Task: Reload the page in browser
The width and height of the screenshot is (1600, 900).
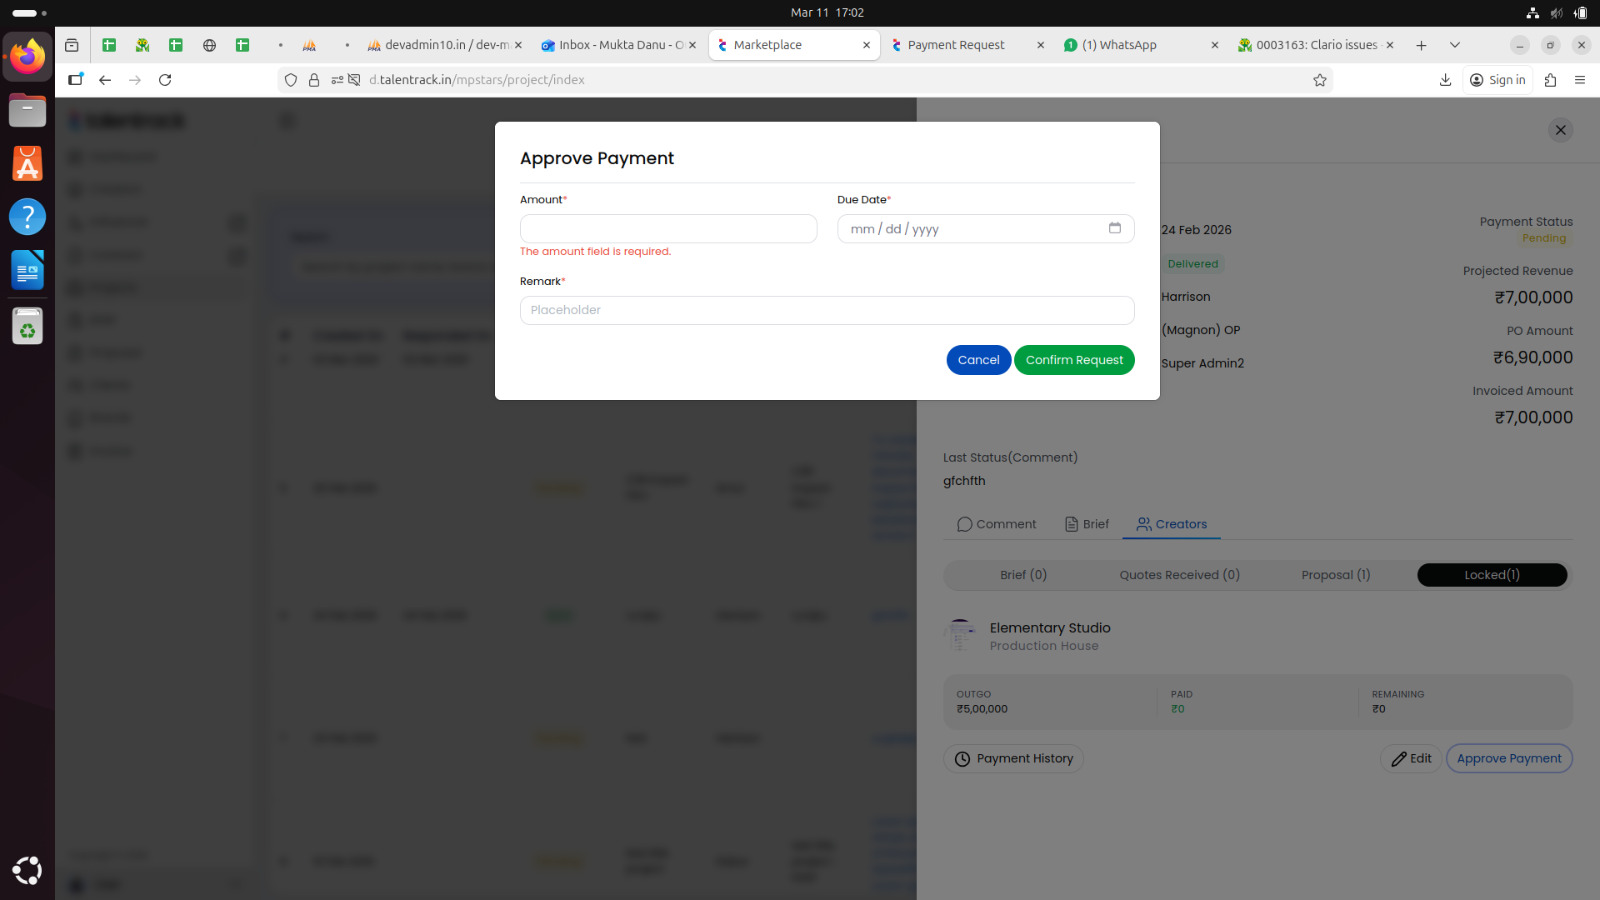Action: click(165, 80)
